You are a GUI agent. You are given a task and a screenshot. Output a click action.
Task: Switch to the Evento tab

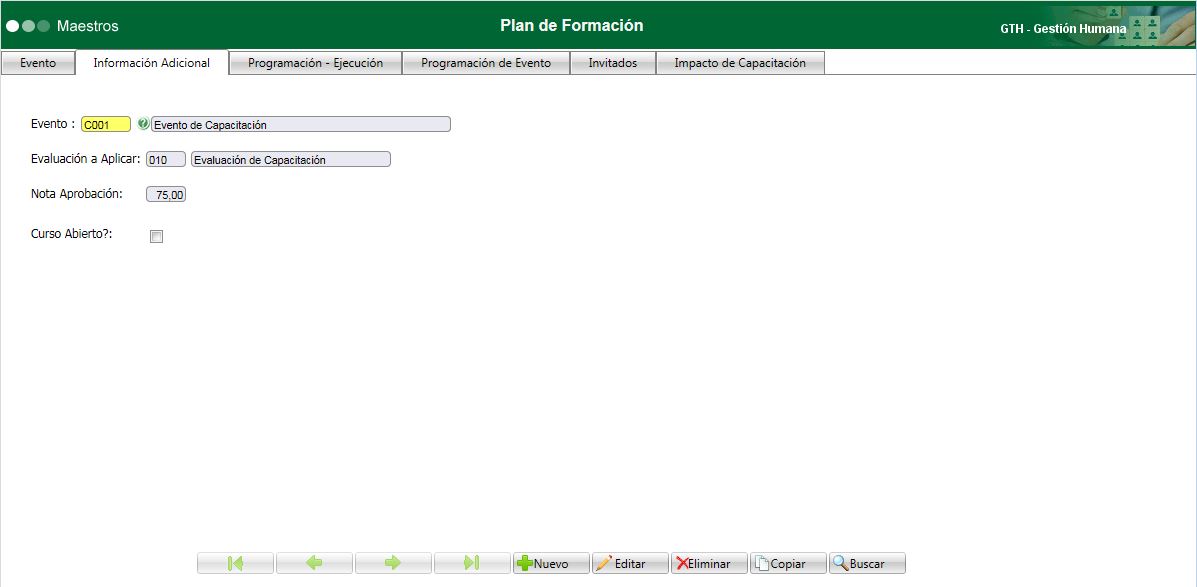[38, 63]
